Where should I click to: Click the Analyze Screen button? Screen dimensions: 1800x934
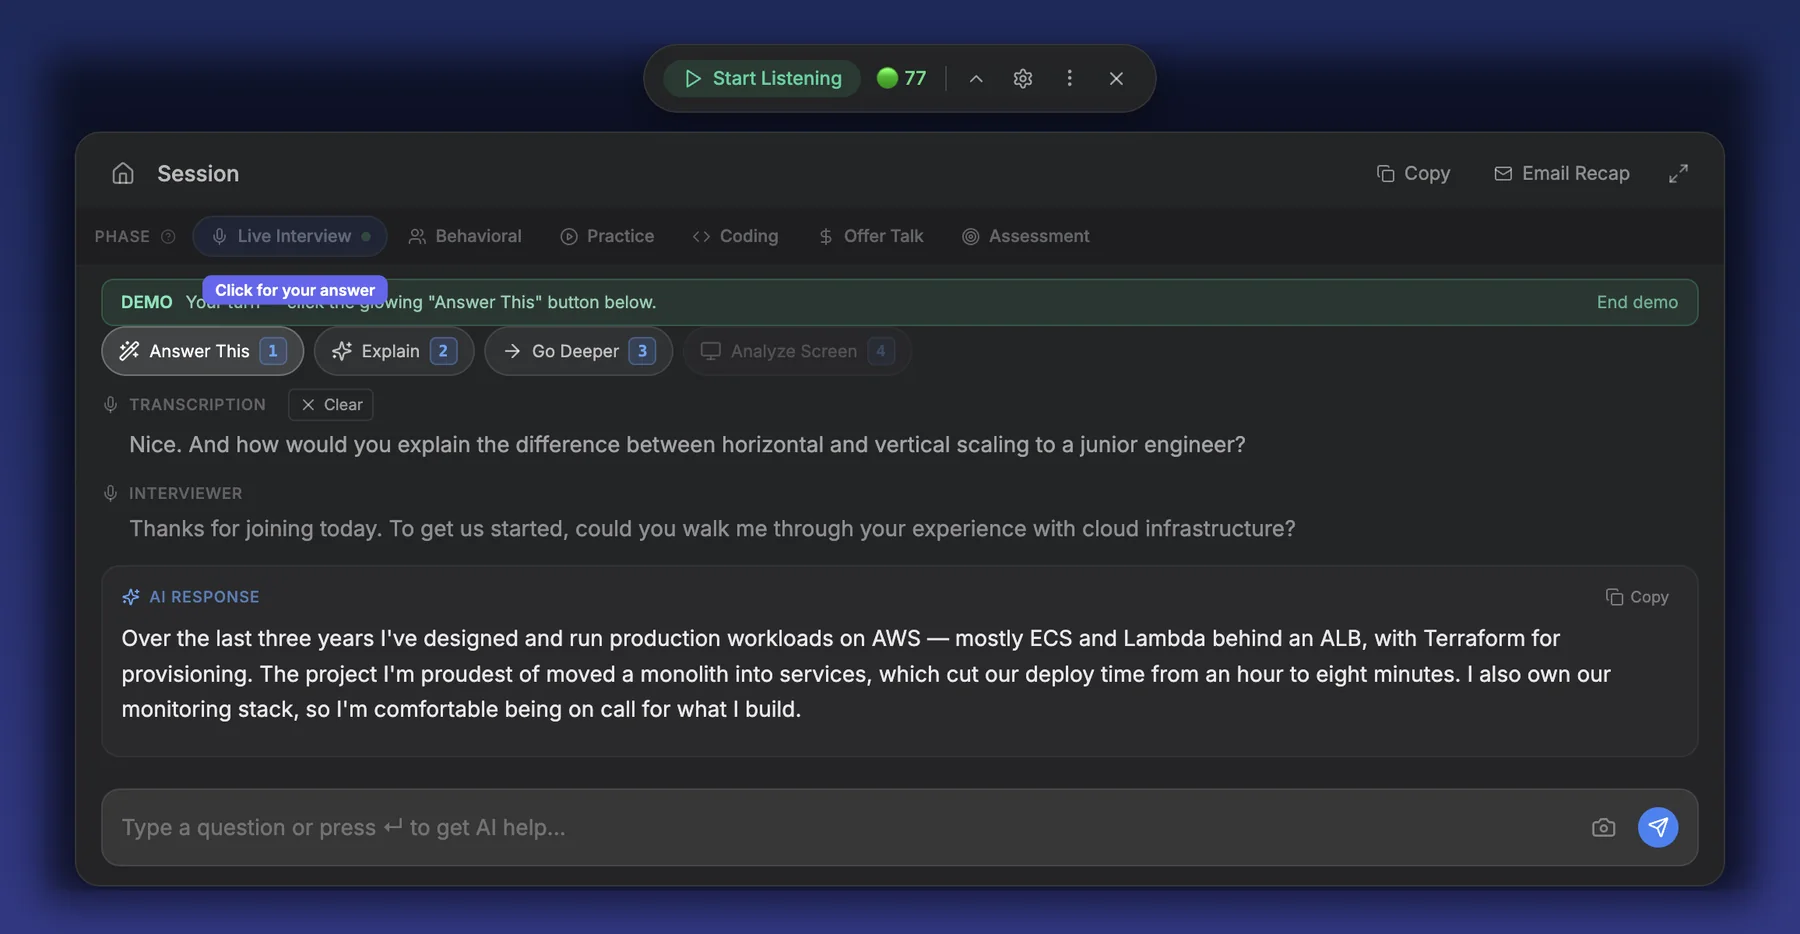tap(797, 351)
